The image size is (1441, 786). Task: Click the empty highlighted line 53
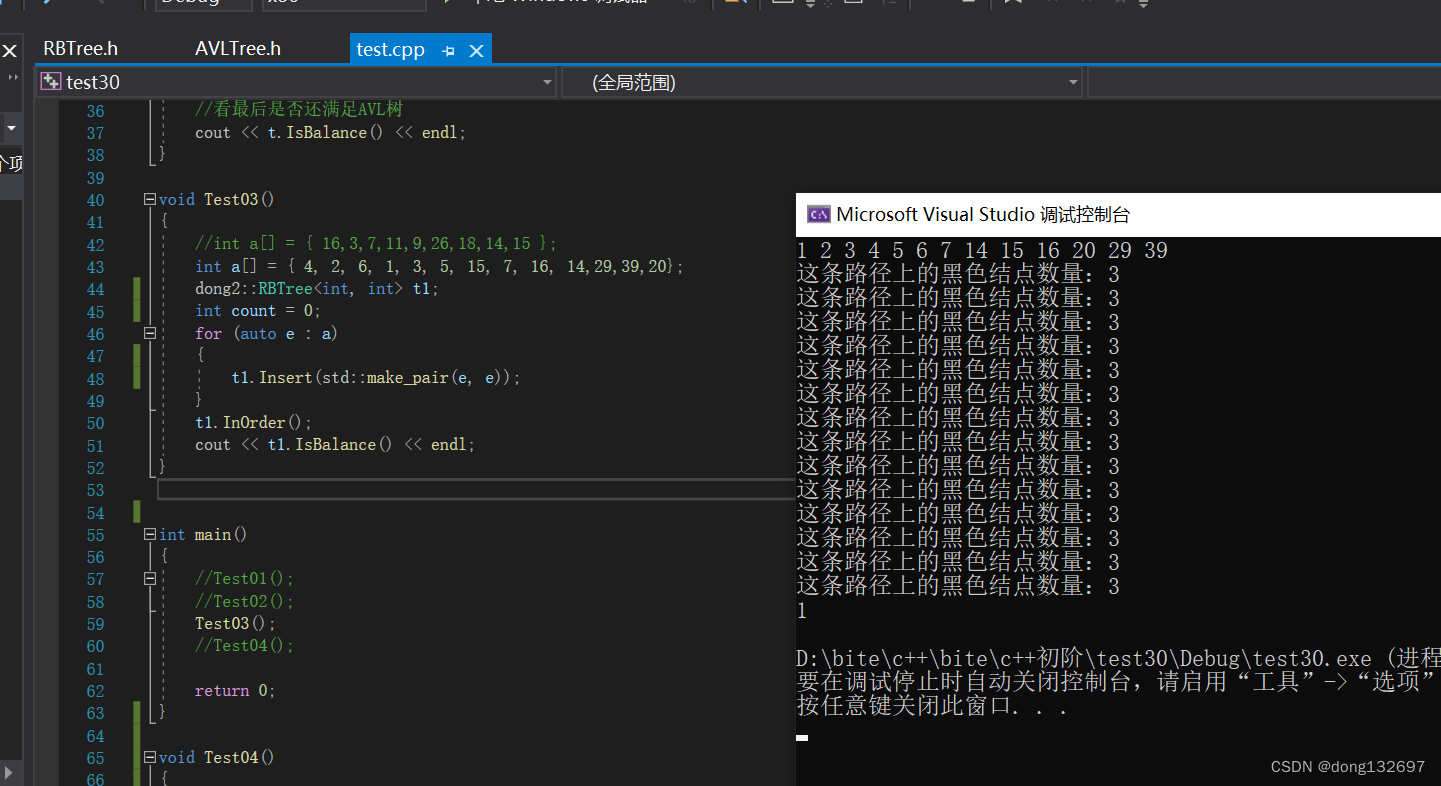click(x=476, y=489)
